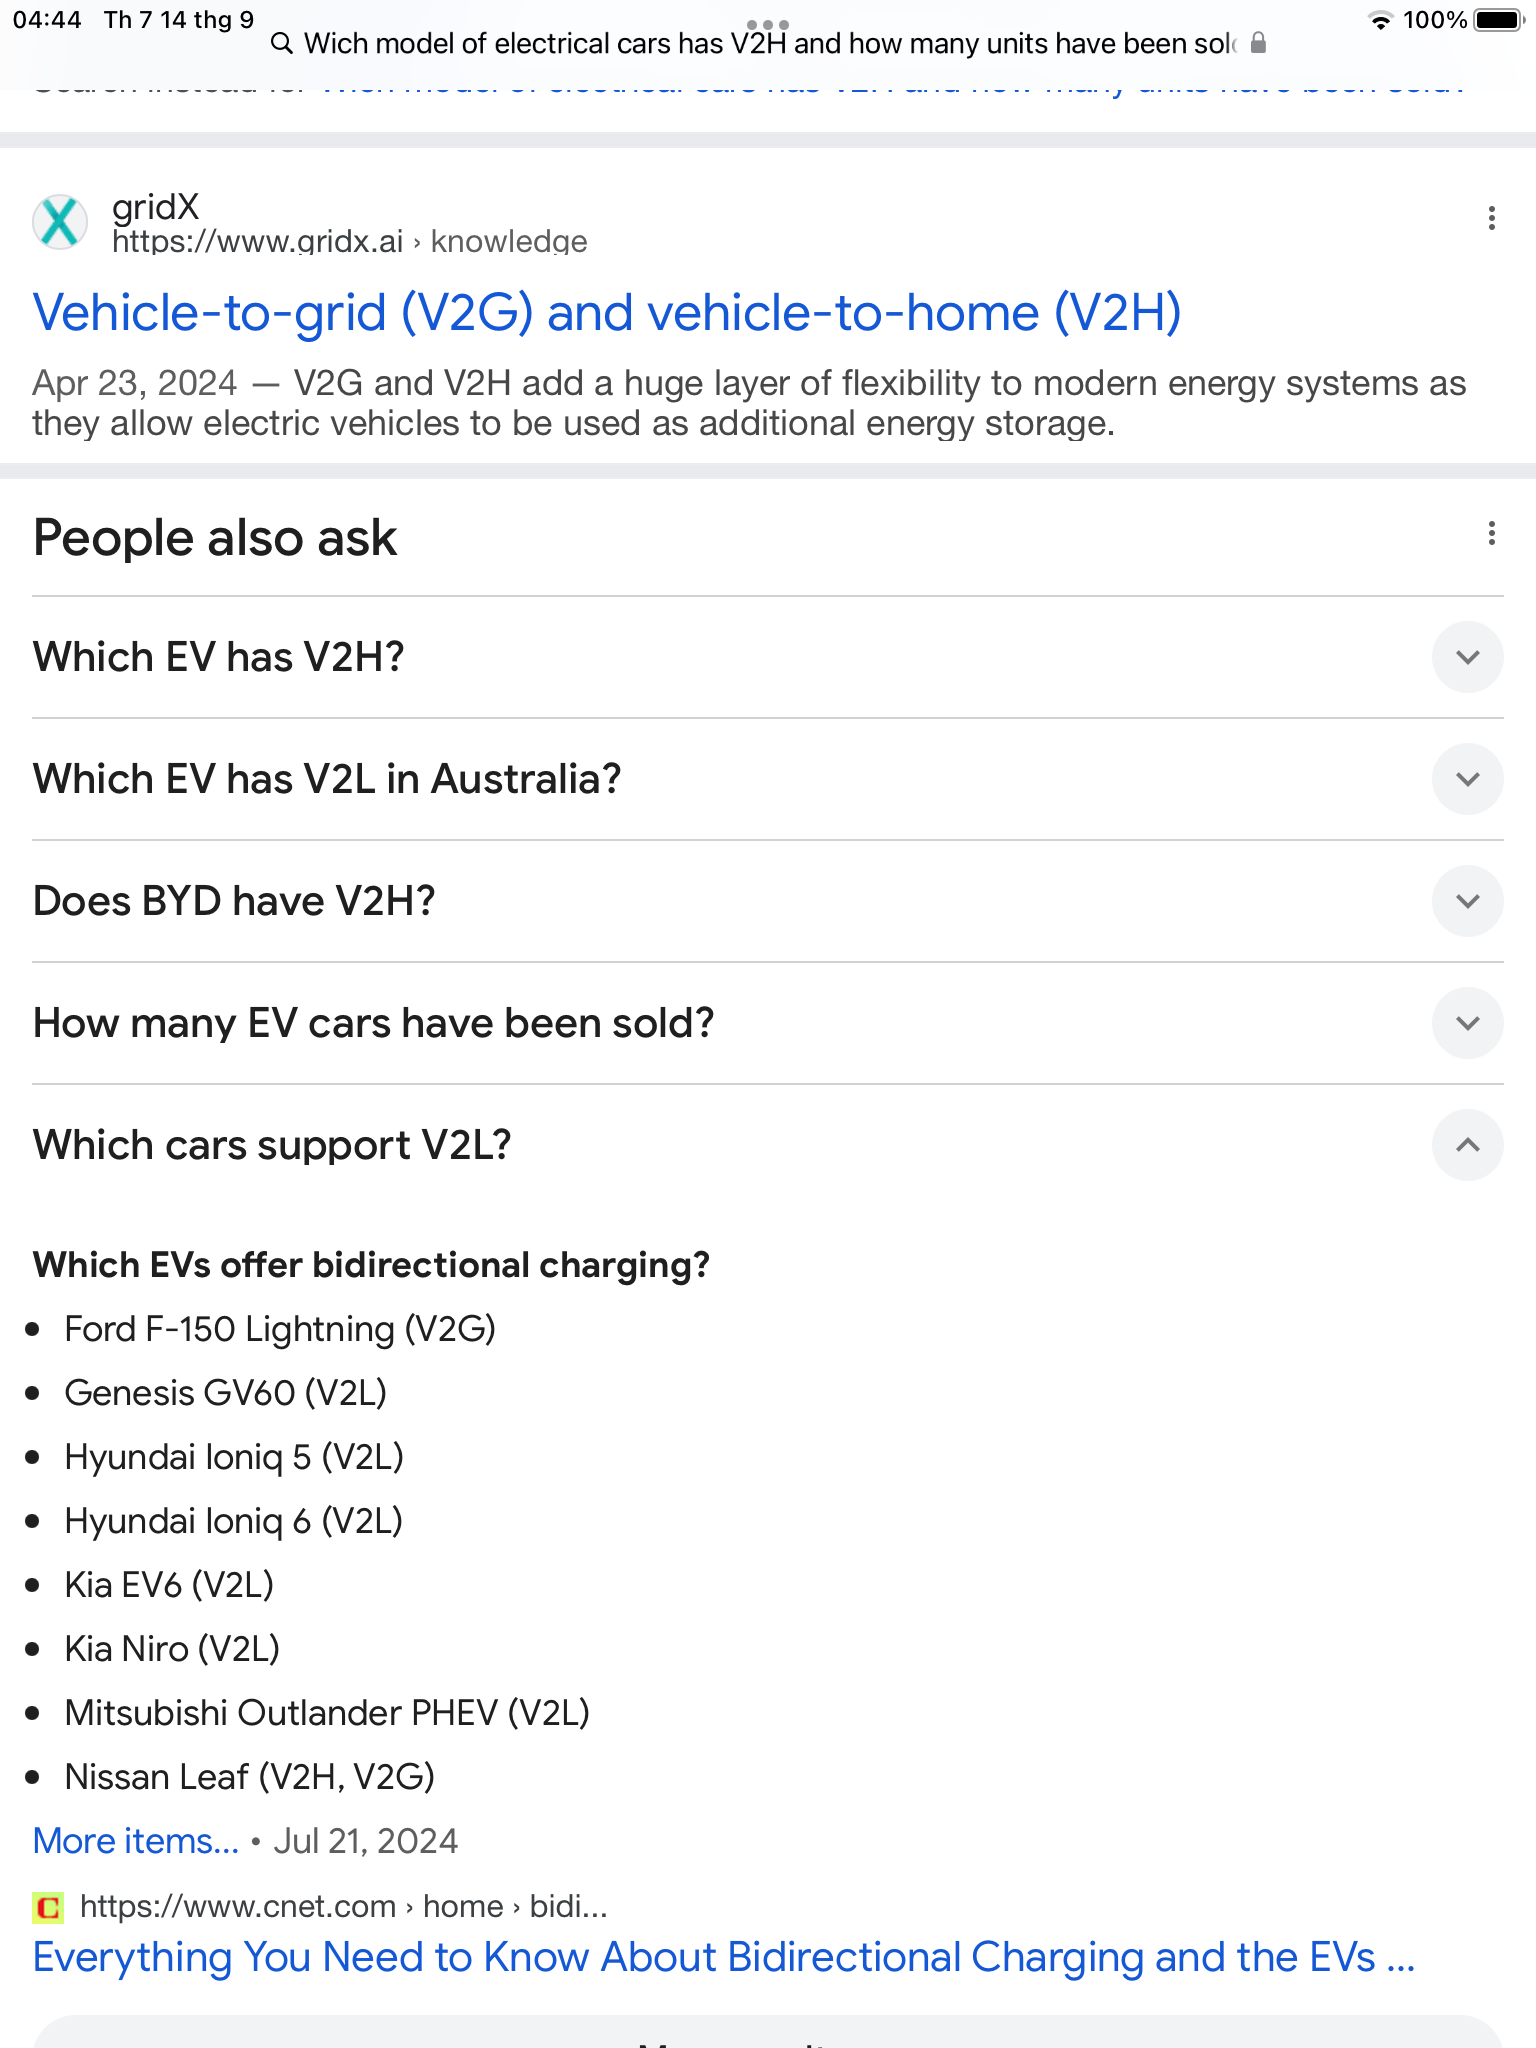Screen dimensions: 1536x2048
Task: Open CNET 'Everything You Need to Know' article
Action: point(723,1957)
